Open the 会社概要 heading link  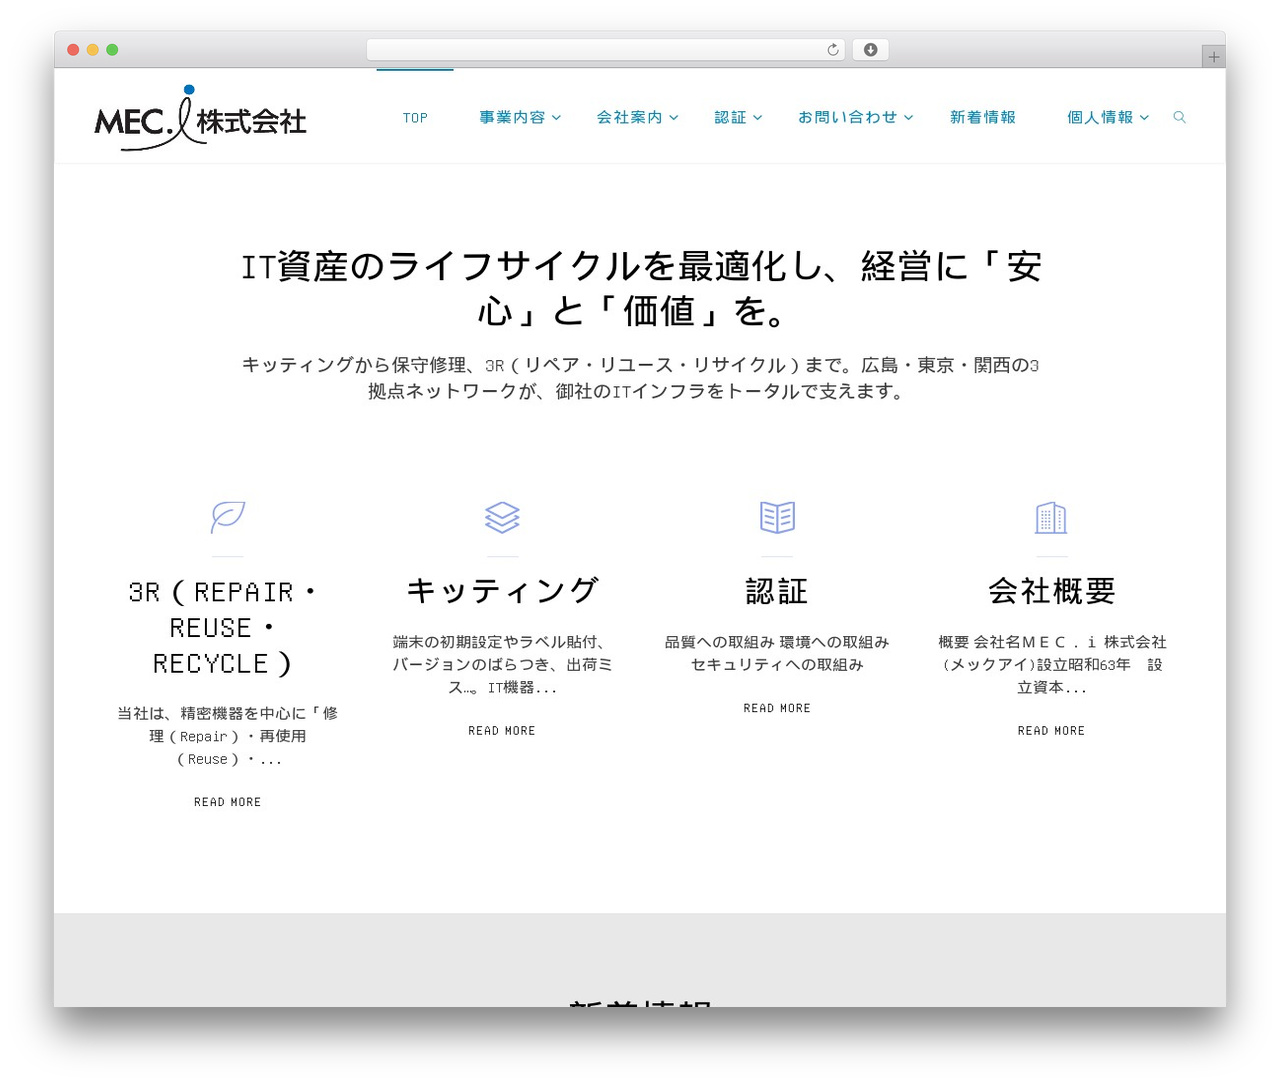click(1051, 591)
